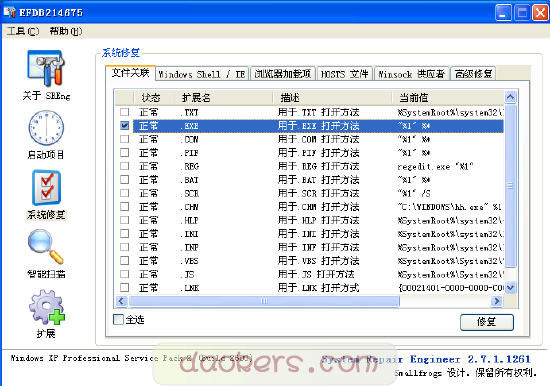This screenshot has height=386, width=550.
Task: Click the vertical scrollbar thumb
Action: point(510,186)
